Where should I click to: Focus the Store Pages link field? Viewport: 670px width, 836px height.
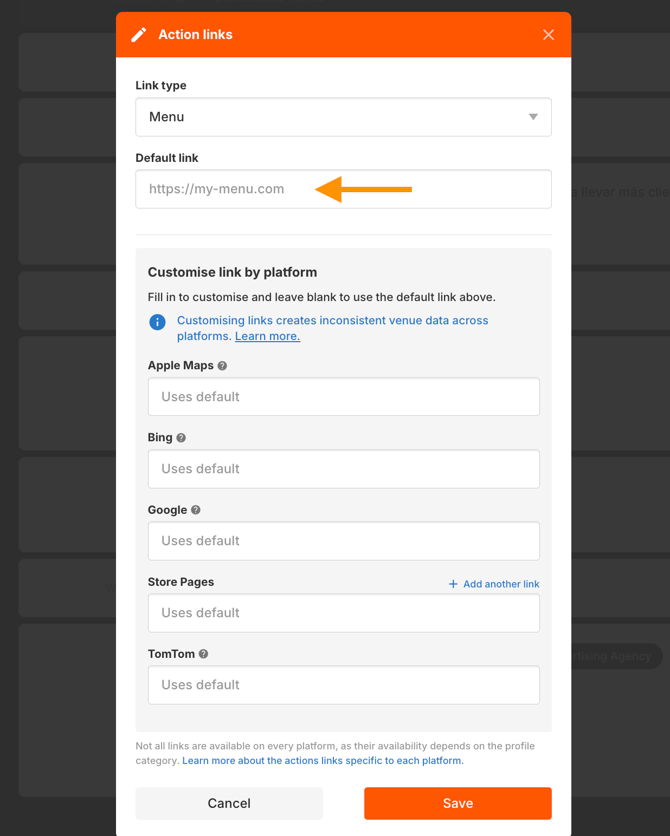(x=343, y=613)
